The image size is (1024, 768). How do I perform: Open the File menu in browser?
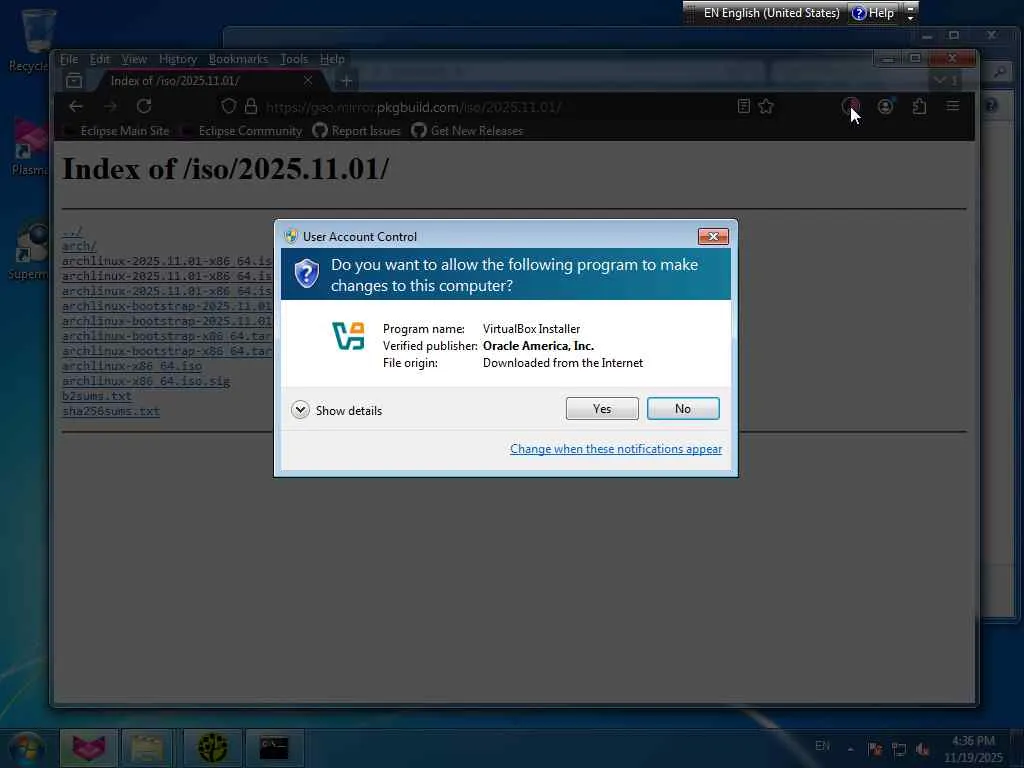[x=69, y=59]
